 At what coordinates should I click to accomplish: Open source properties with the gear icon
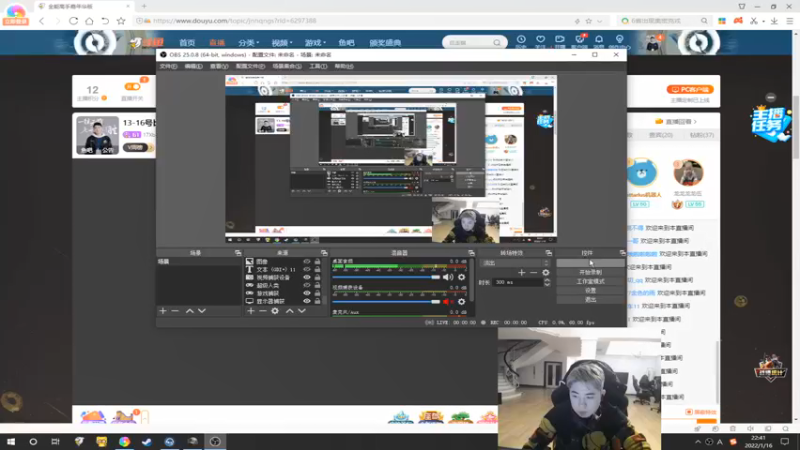coord(275,311)
